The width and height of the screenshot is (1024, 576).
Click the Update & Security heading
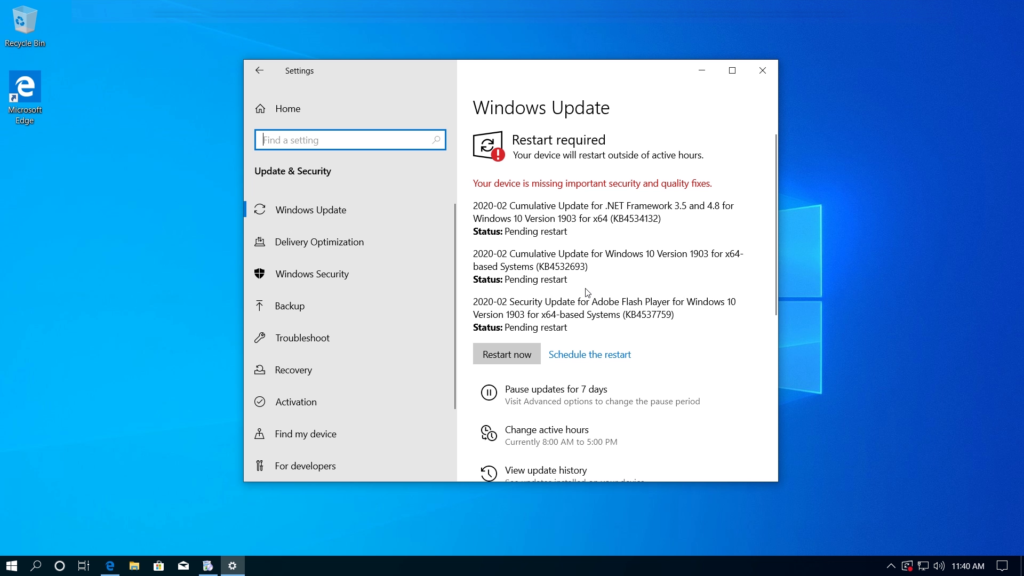point(293,171)
